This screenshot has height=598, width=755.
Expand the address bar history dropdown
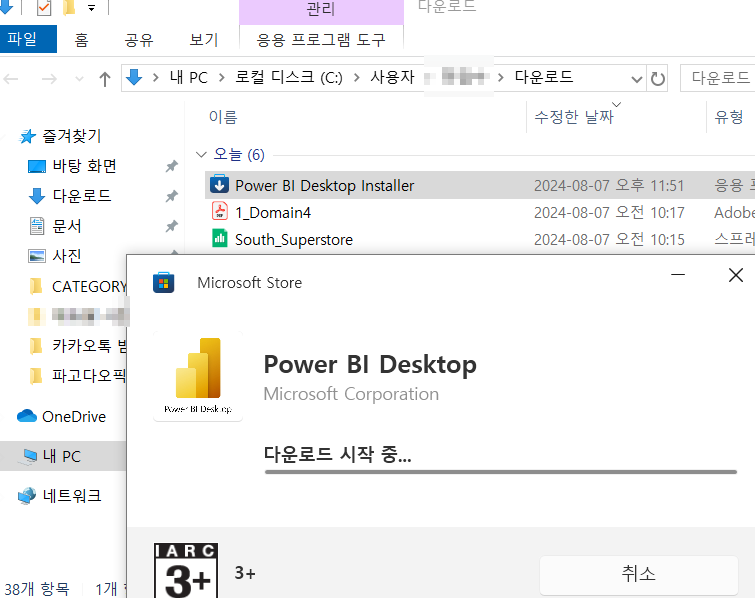pyautogui.click(x=637, y=79)
